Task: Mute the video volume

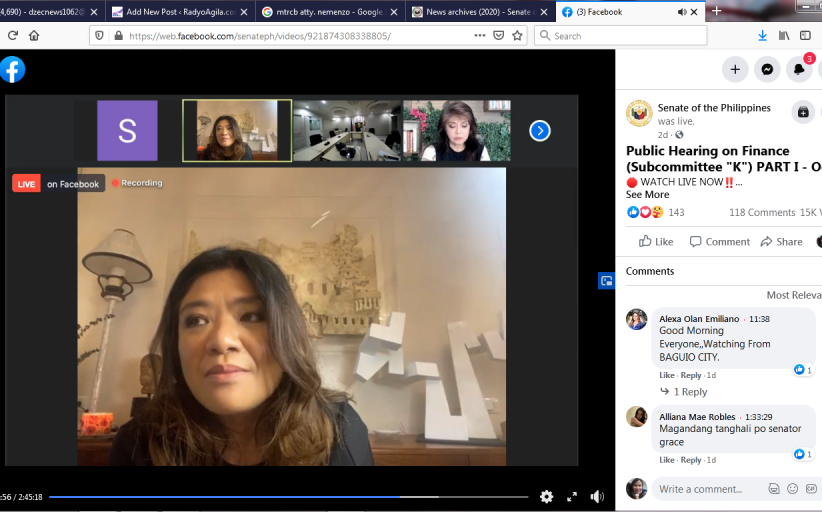Action: 597,496
